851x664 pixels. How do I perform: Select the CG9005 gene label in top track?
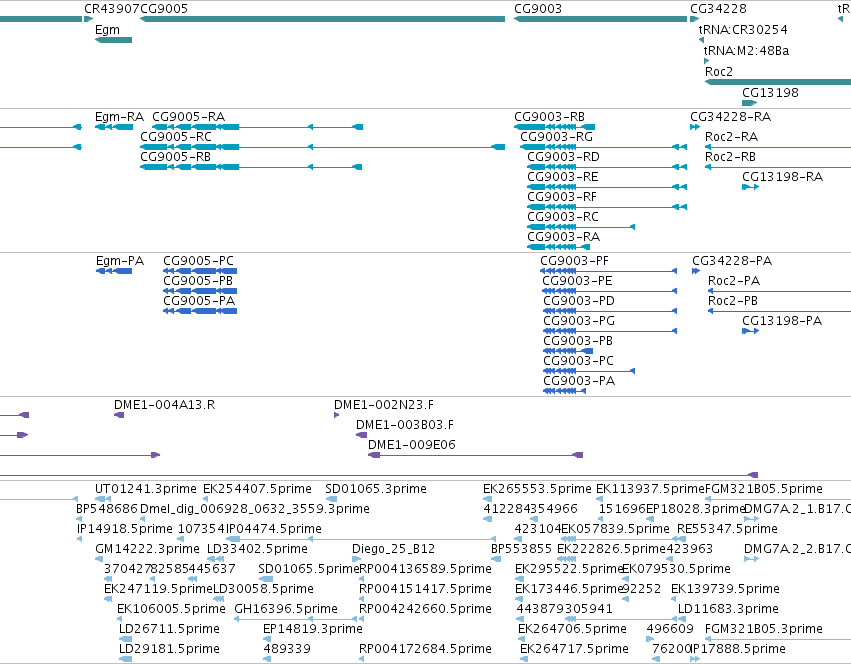coord(164,9)
